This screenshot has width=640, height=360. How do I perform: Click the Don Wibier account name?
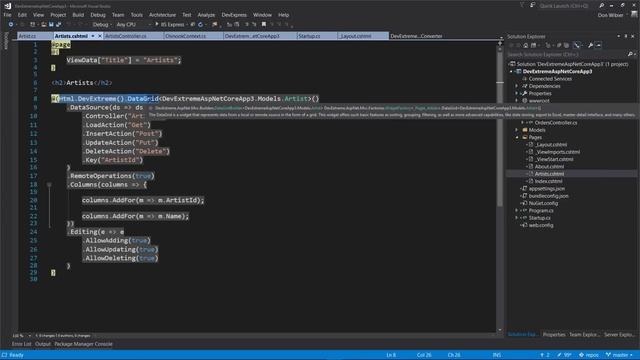click(610, 15)
